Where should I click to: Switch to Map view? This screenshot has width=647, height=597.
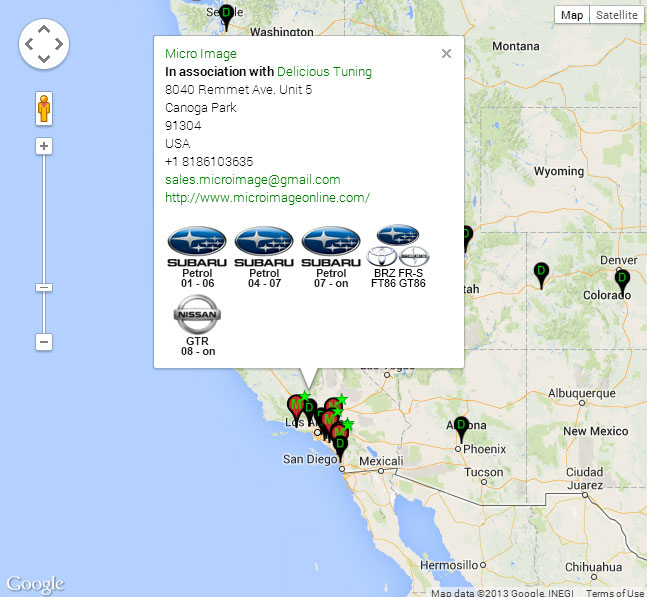click(572, 15)
